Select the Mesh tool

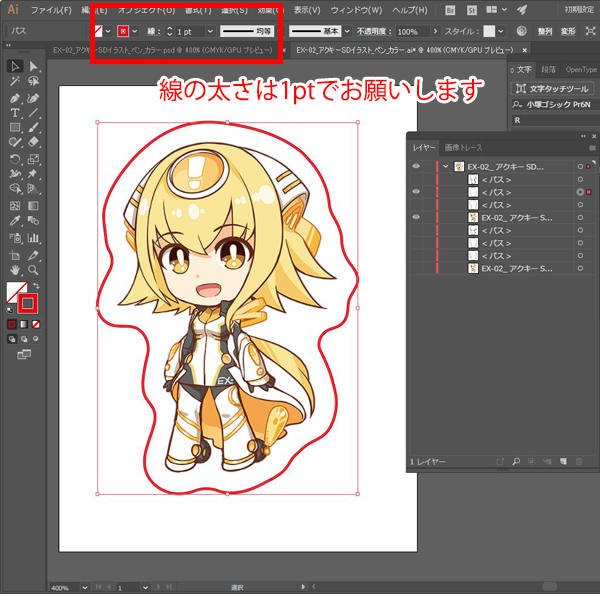click(15, 206)
